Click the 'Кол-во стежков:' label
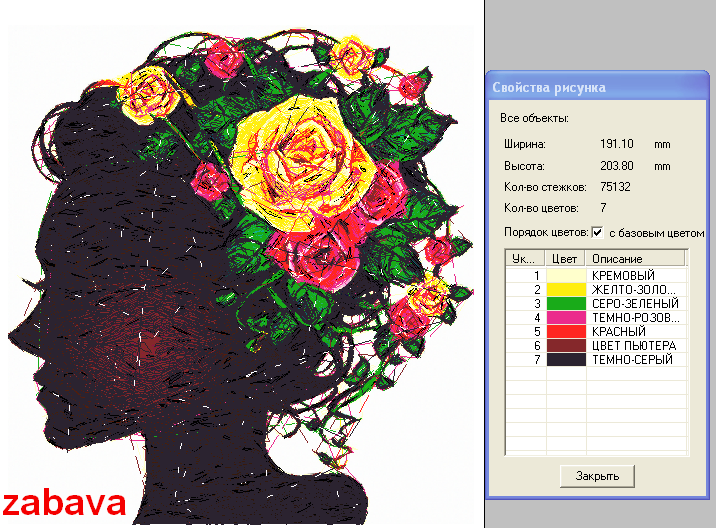Screen dimensions: 716x528 tap(545, 187)
